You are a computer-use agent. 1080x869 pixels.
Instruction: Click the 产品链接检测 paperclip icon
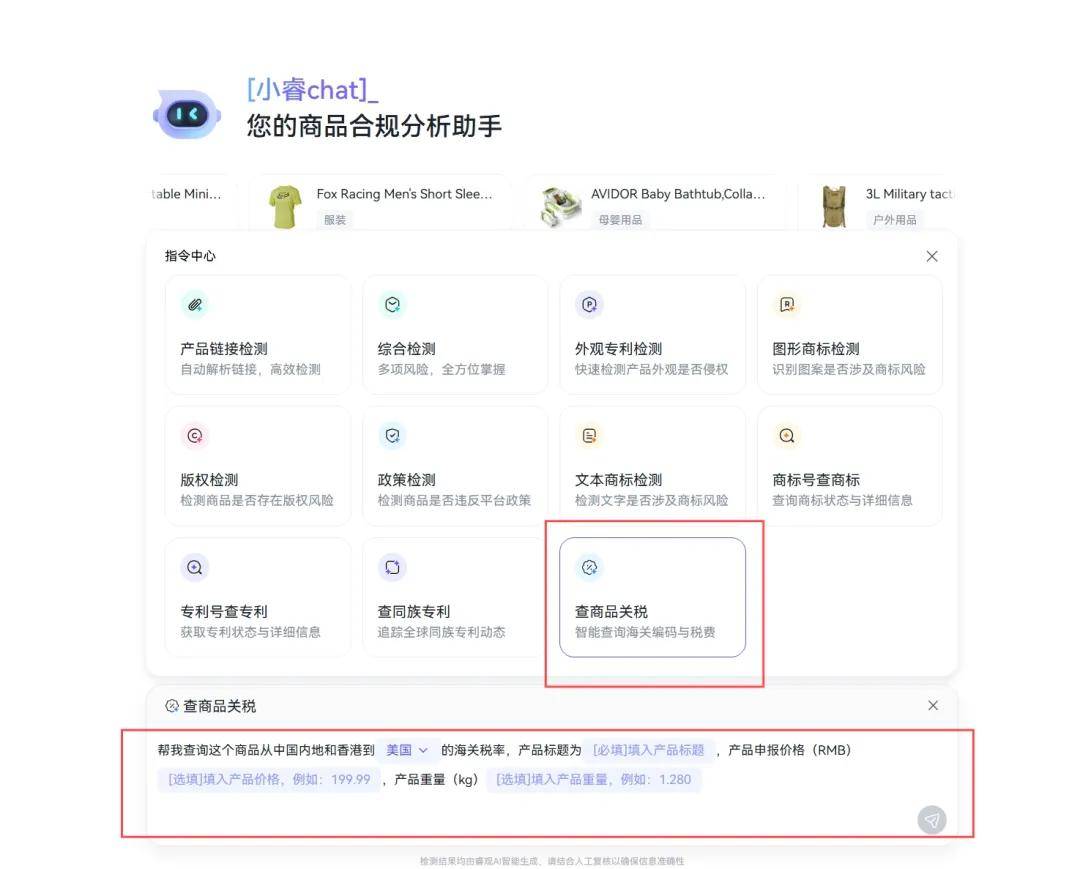[x=195, y=304]
